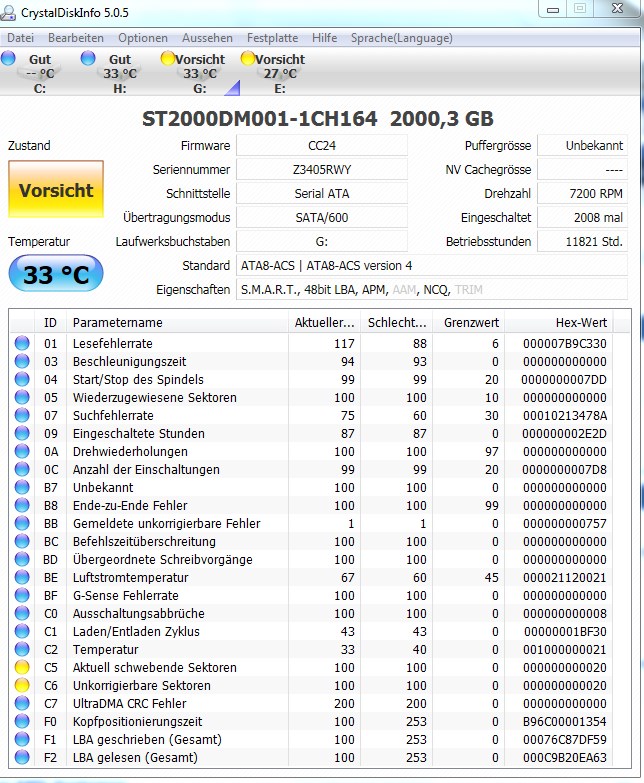
Task: Click the status icon for Laden/Entladen Zyklus
Action: click(22, 631)
